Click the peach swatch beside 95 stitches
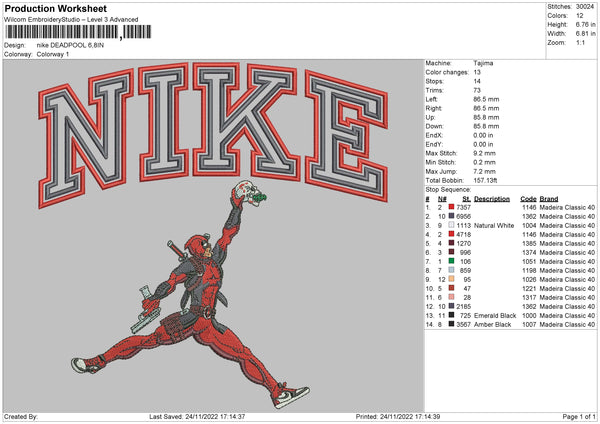600x424 pixels. click(x=452, y=279)
